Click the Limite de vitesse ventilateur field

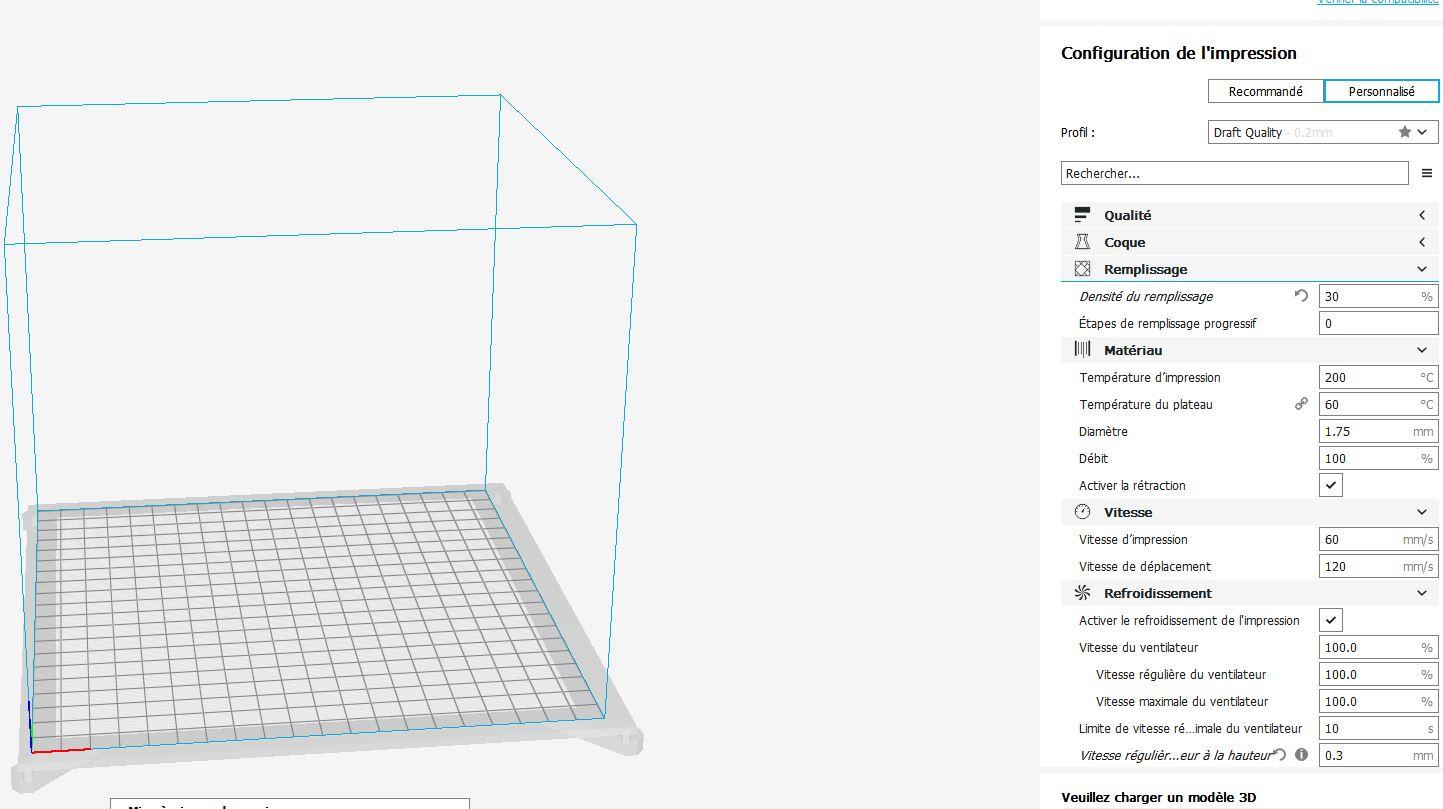pyautogui.click(x=1379, y=728)
